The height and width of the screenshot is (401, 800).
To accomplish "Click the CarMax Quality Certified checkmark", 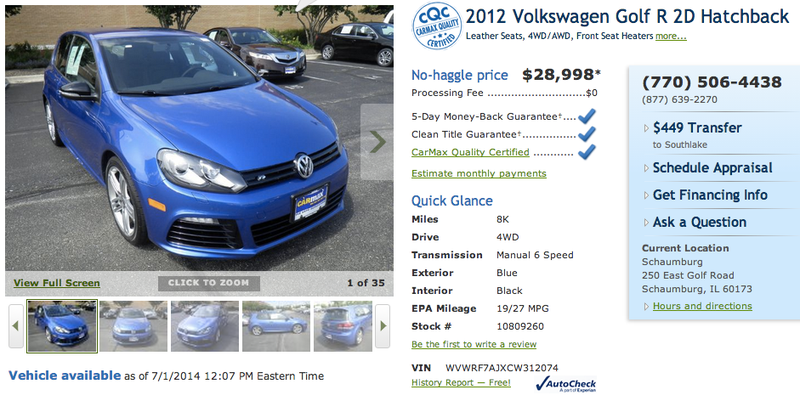I will [x=587, y=152].
